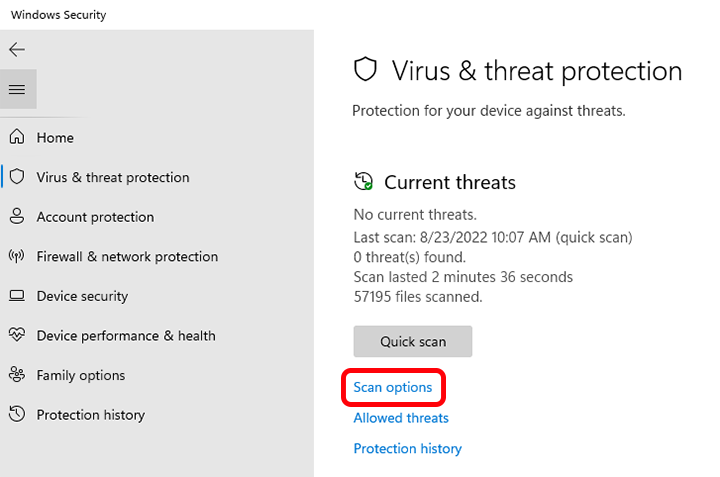Screen dimensions: 720x477
Task: Open the blue Protection history link
Action: click(x=408, y=449)
